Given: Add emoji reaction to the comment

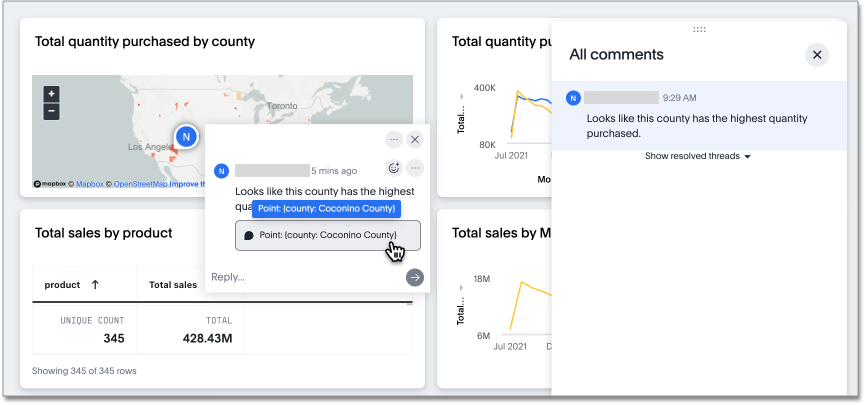Looking at the screenshot, I should pyautogui.click(x=394, y=168).
